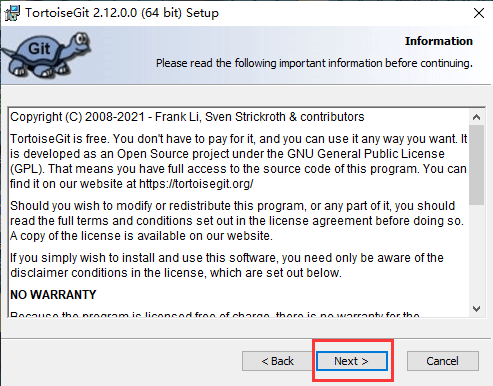This screenshot has height=386, width=493.
Task: Click the license text scrollbar thumb
Action: [x=476, y=165]
